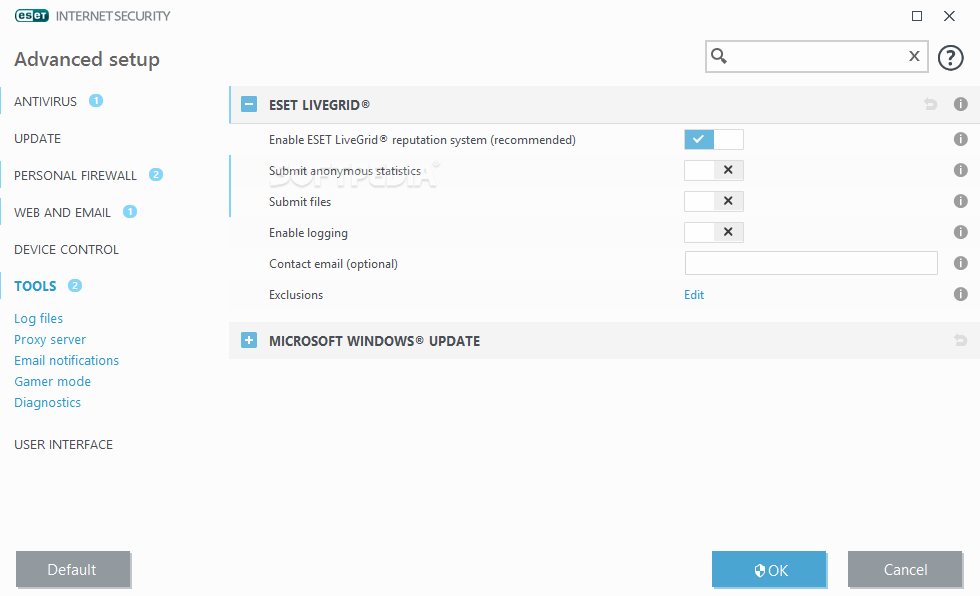Click the ESET logo in title bar
The width and height of the screenshot is (980, 596).
point(31,16)
